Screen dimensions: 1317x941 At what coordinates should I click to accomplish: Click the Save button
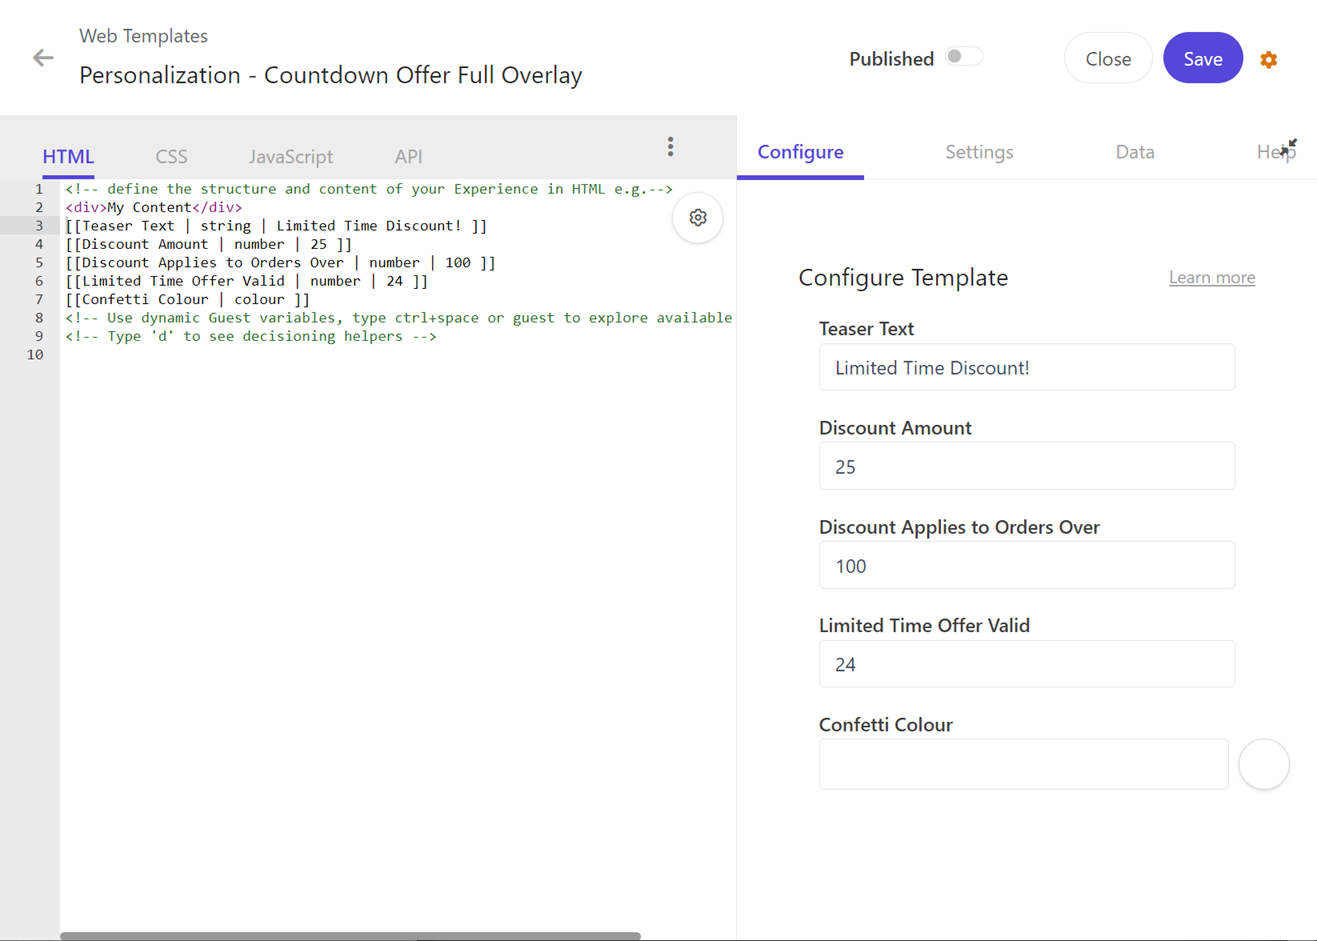click(1203, 58)
